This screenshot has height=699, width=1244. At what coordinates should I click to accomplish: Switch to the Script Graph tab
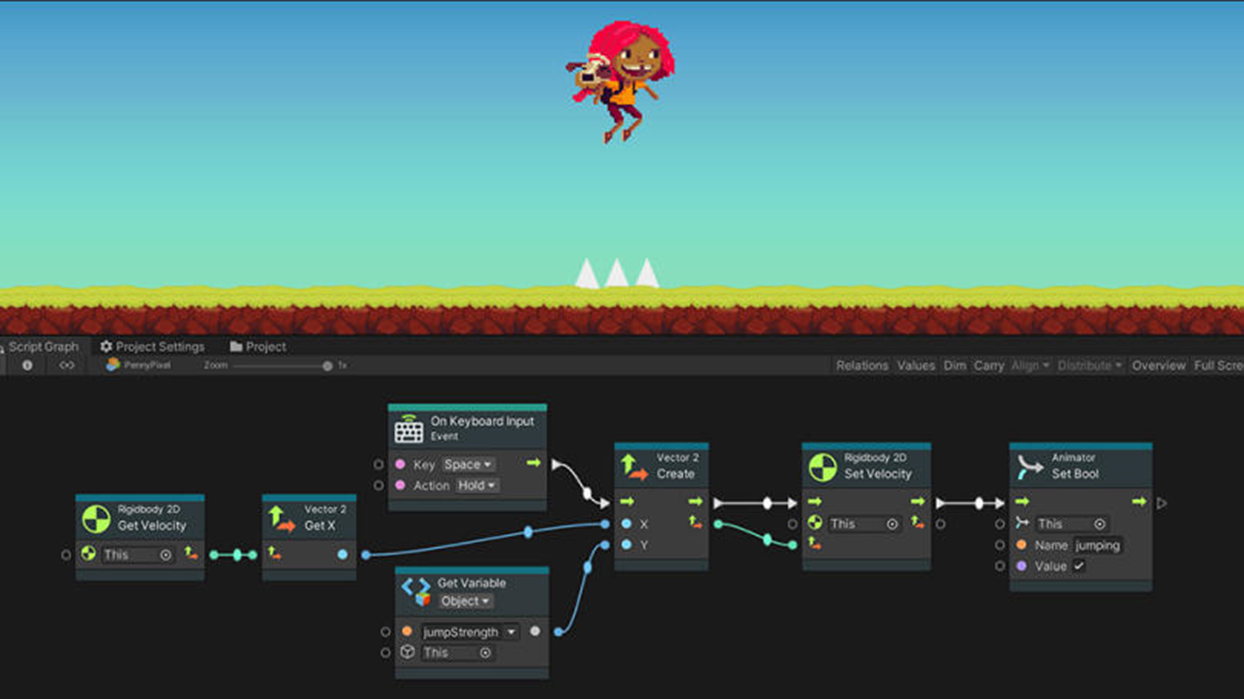coord(44,347)
